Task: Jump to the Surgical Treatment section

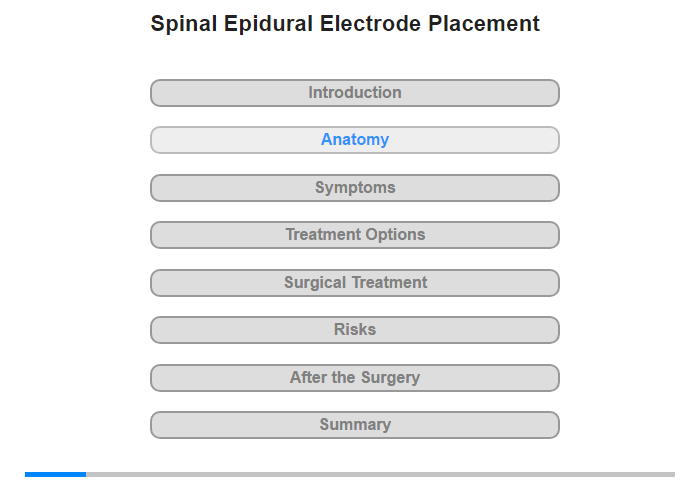Action: (x=354, y=283)
